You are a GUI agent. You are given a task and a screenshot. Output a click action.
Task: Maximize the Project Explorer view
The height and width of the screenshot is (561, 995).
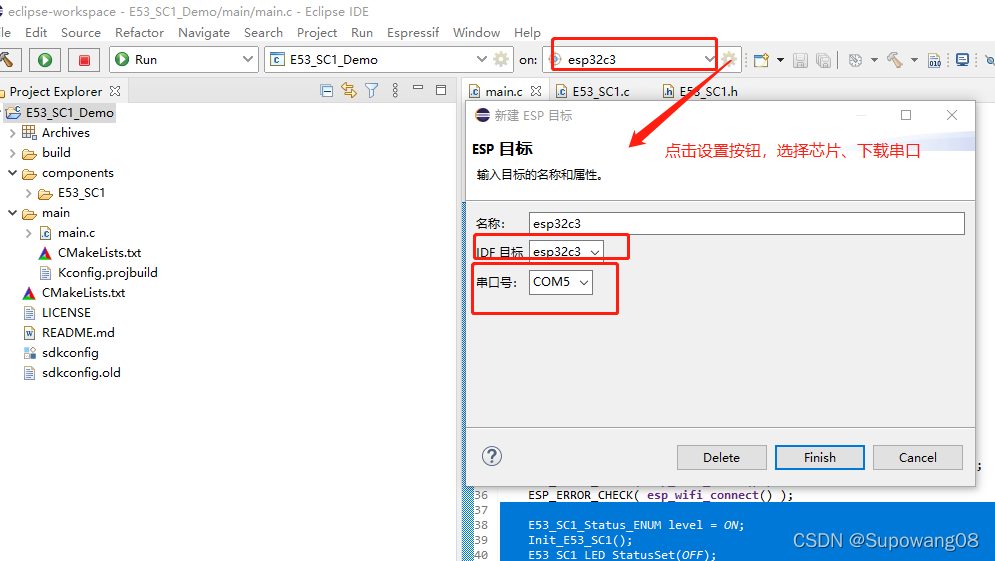point(441,90)
